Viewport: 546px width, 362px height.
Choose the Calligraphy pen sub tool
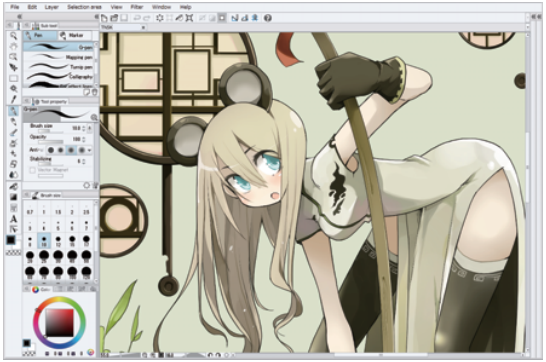pyautogui.click(x=58, y=76)
